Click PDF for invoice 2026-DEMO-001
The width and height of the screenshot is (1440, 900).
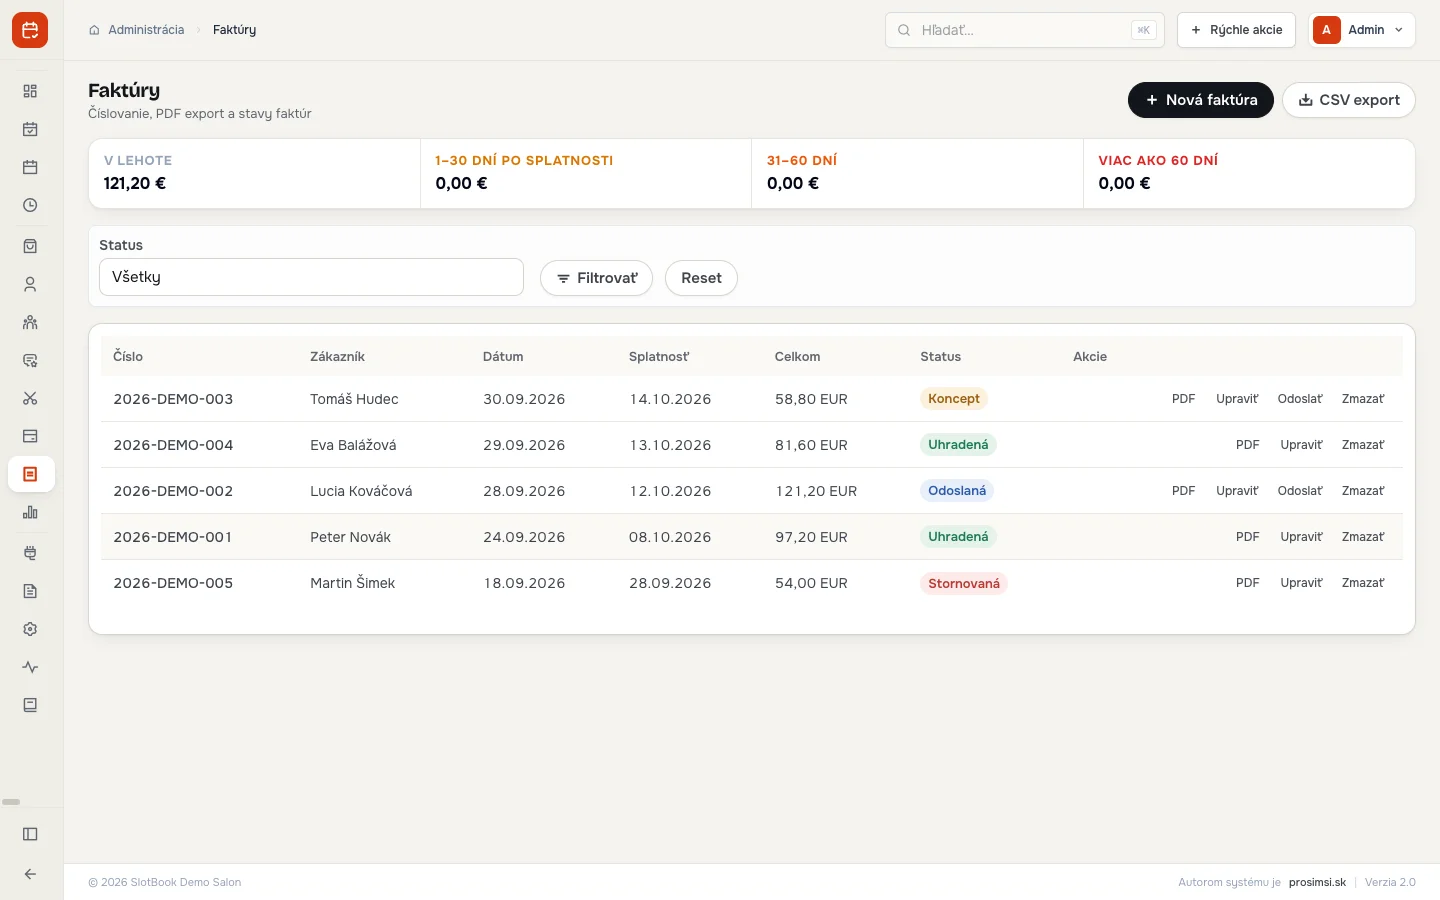1248,537
